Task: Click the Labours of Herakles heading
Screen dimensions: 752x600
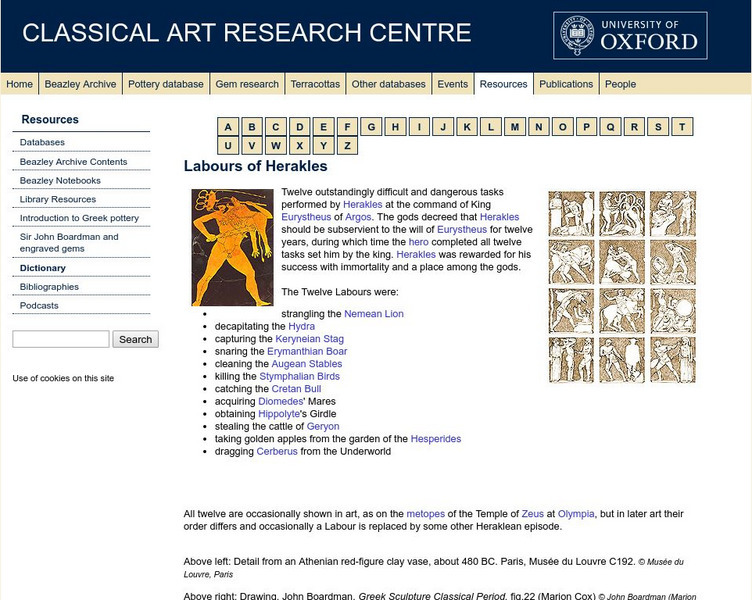Action: tap(255, 166)
